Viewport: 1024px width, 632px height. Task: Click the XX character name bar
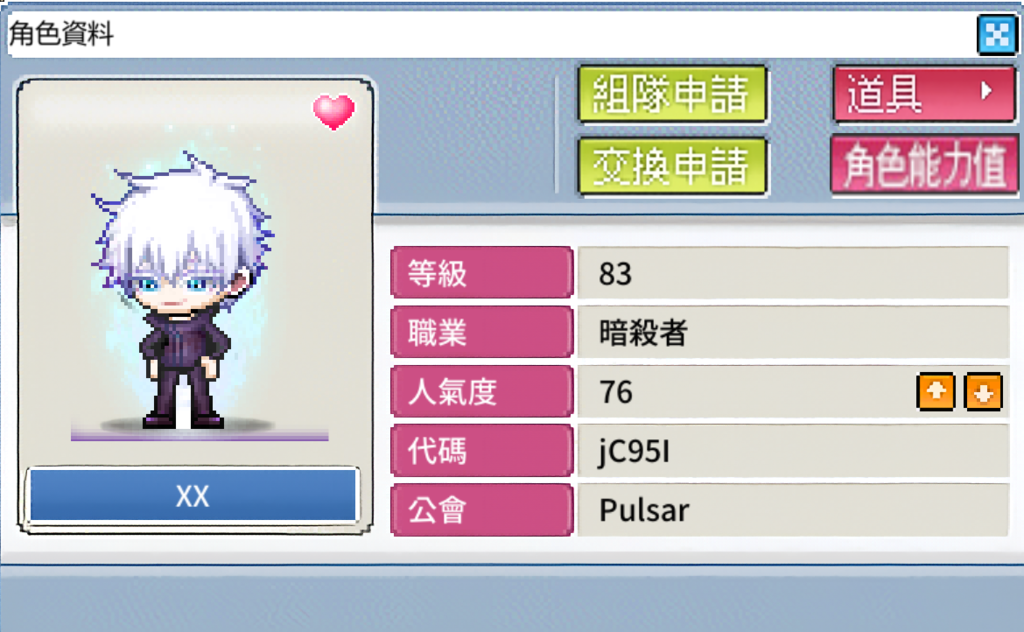click(193, 495)
